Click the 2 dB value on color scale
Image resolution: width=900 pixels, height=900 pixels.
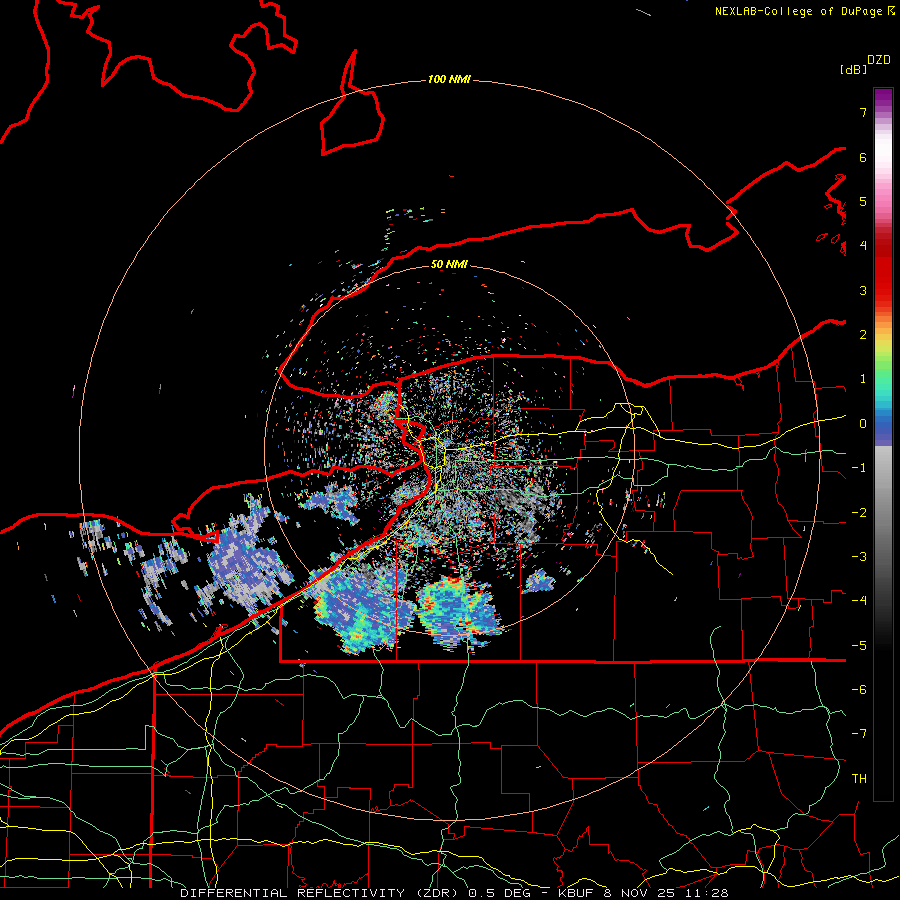(x=863, y=335)
